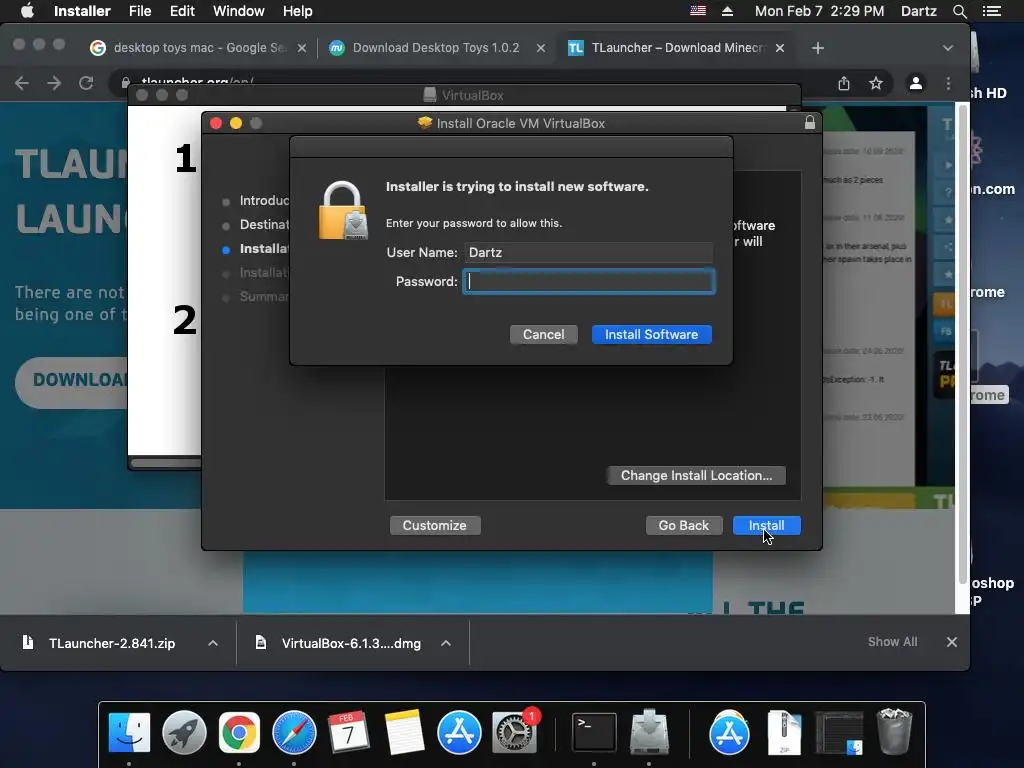The image size is (1024, 768).
Task: Open Safari from the Dock
Action: tap(294, 732)
